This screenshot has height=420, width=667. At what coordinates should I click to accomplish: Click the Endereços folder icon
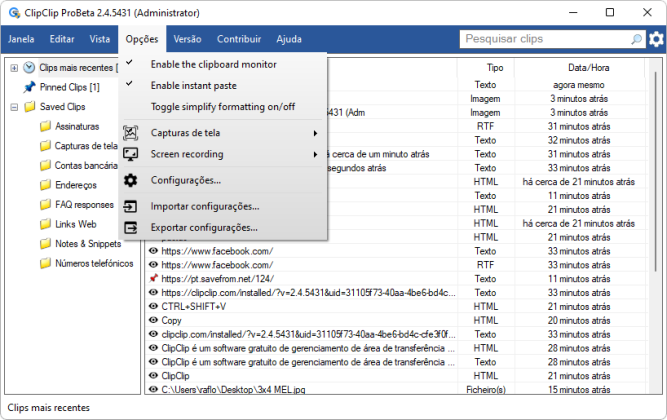tap(45, 185)
